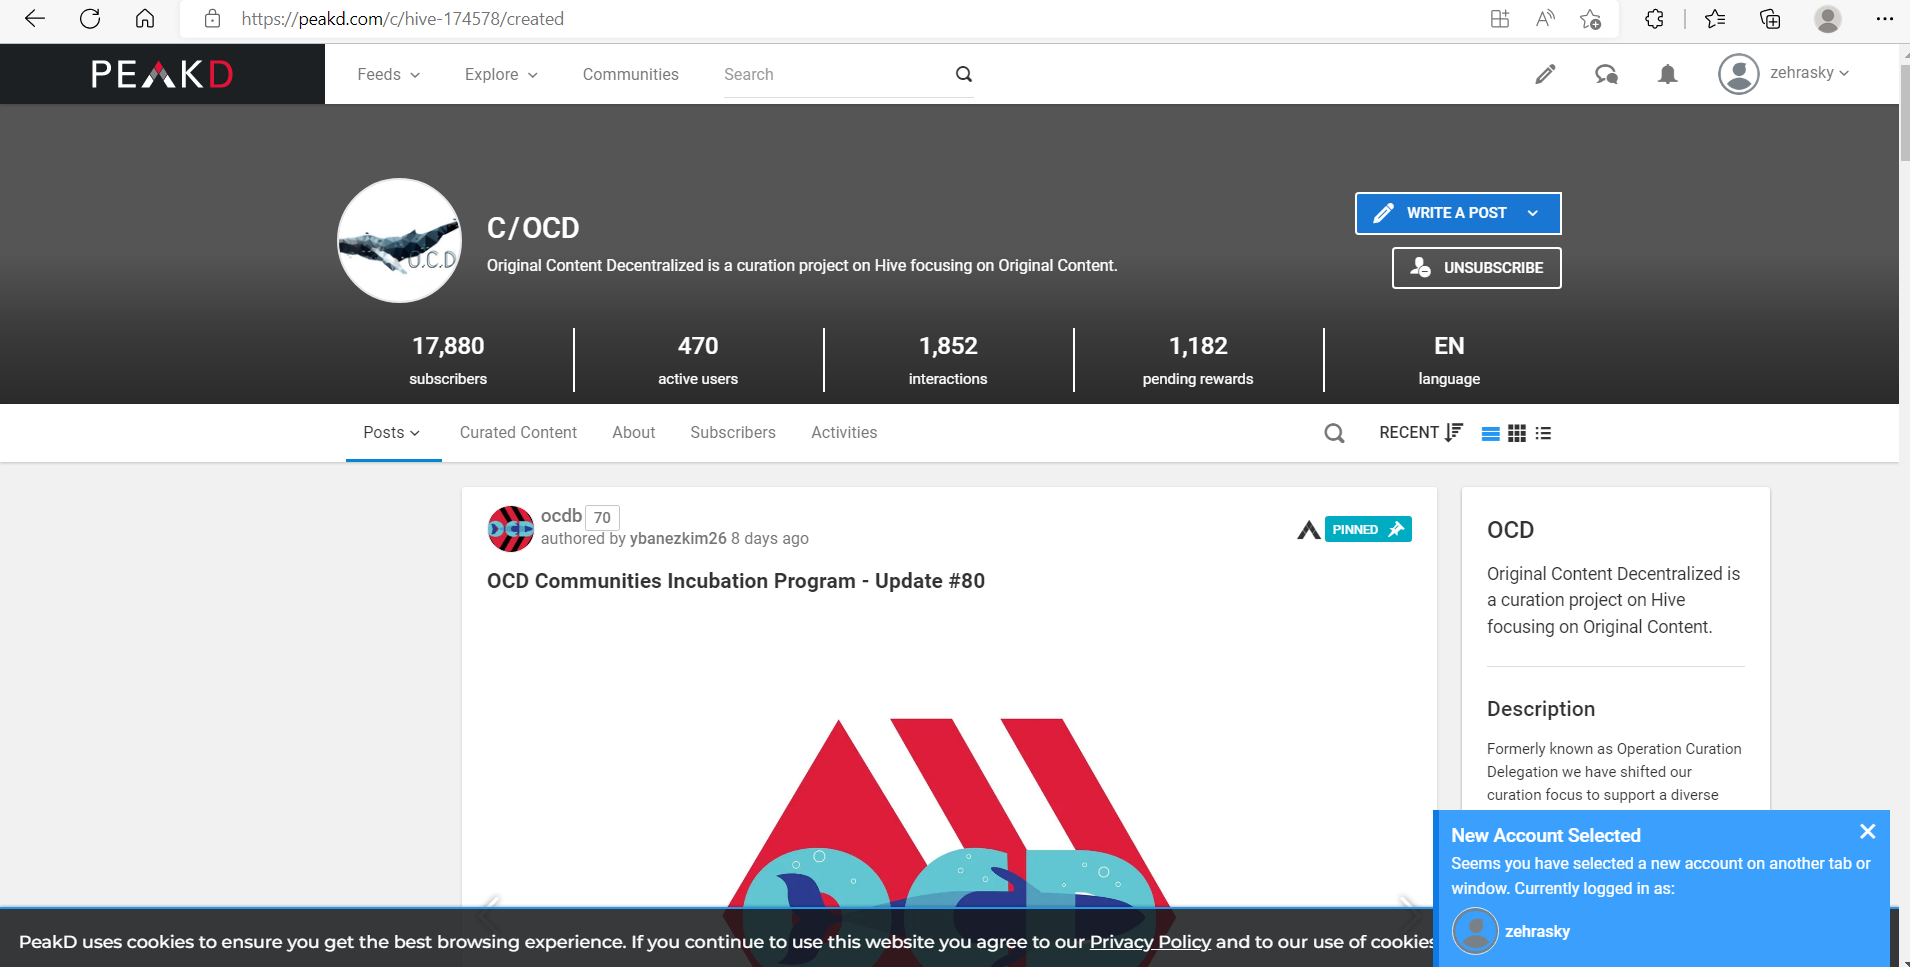Click the Description heading in the sidebar

click(1541, 709)
